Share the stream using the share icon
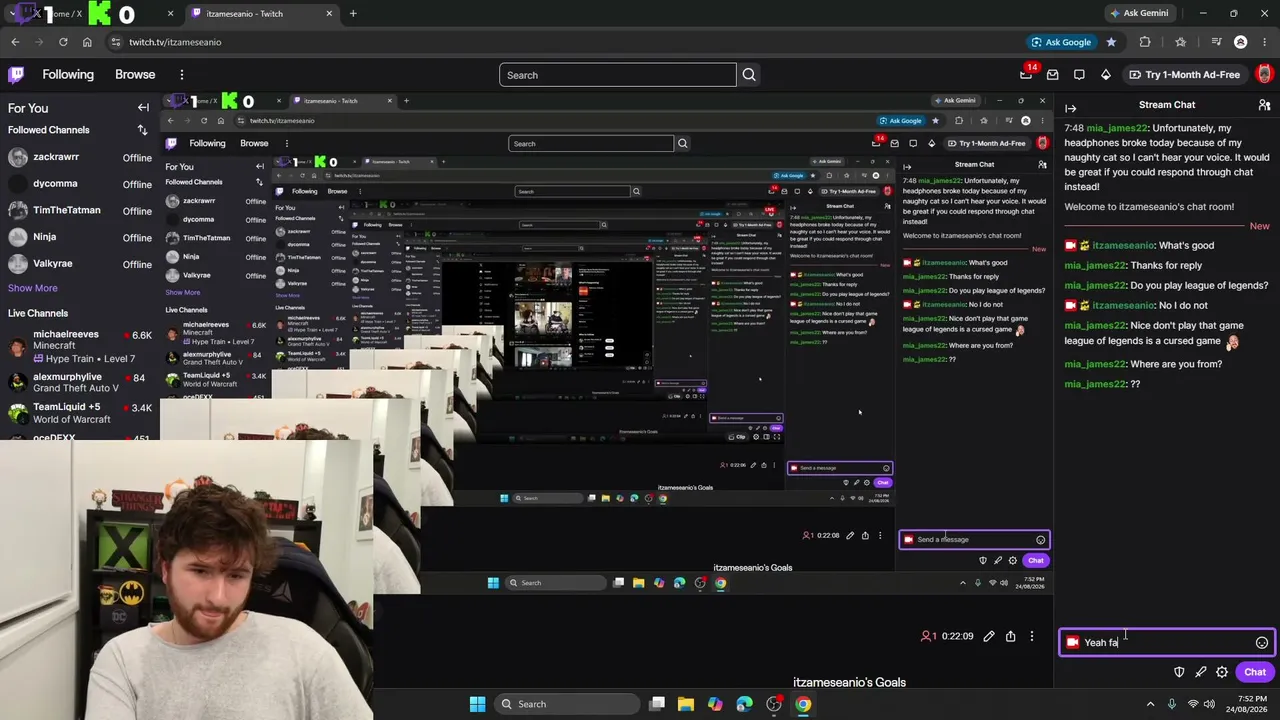Image resolution: width=1280 pixels, height=720 pixels. 1010,636
